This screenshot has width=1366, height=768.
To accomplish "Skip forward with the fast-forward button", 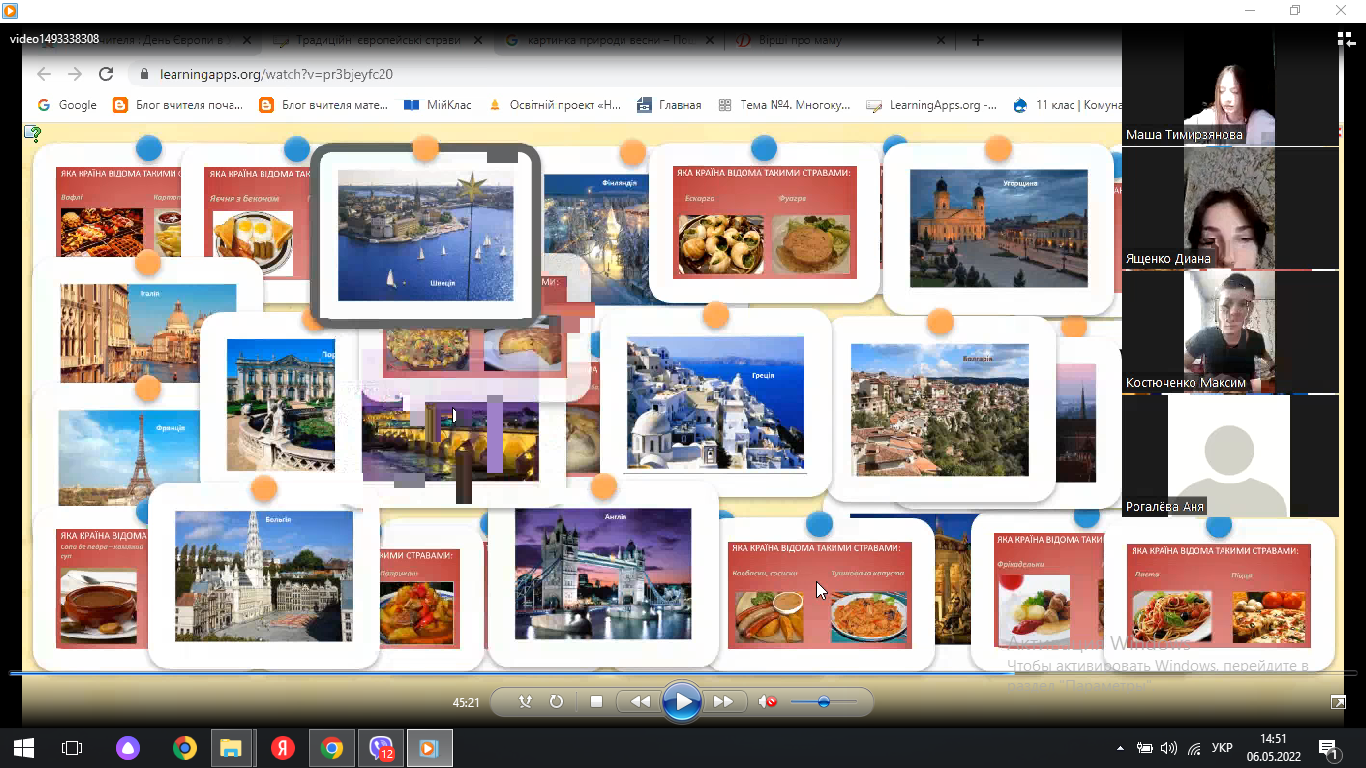I will point(725,702).
